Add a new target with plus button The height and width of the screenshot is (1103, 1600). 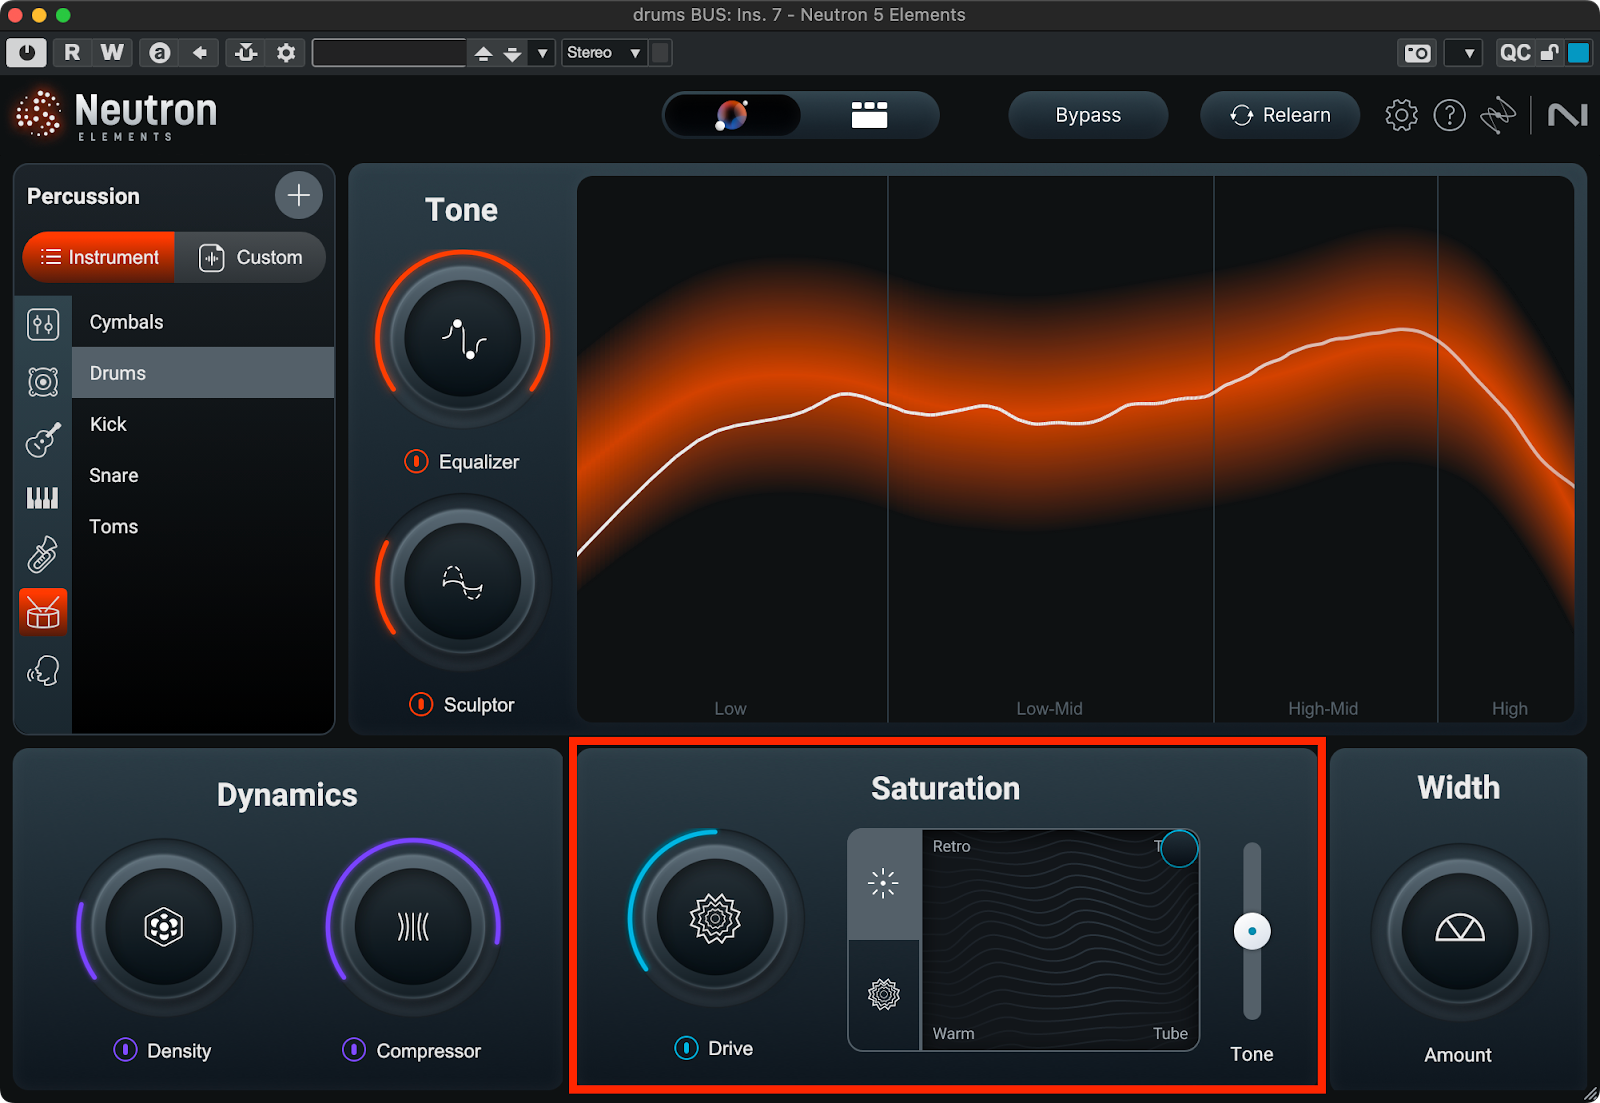tap(298, 195)
